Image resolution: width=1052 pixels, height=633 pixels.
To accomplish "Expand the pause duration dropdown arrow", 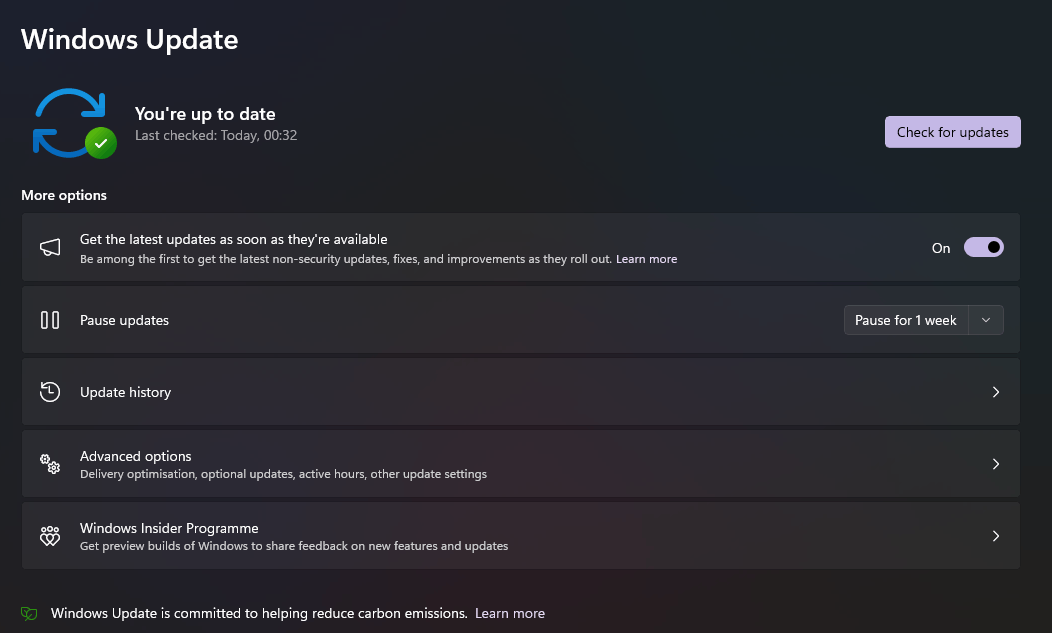I will pos(986,320).
